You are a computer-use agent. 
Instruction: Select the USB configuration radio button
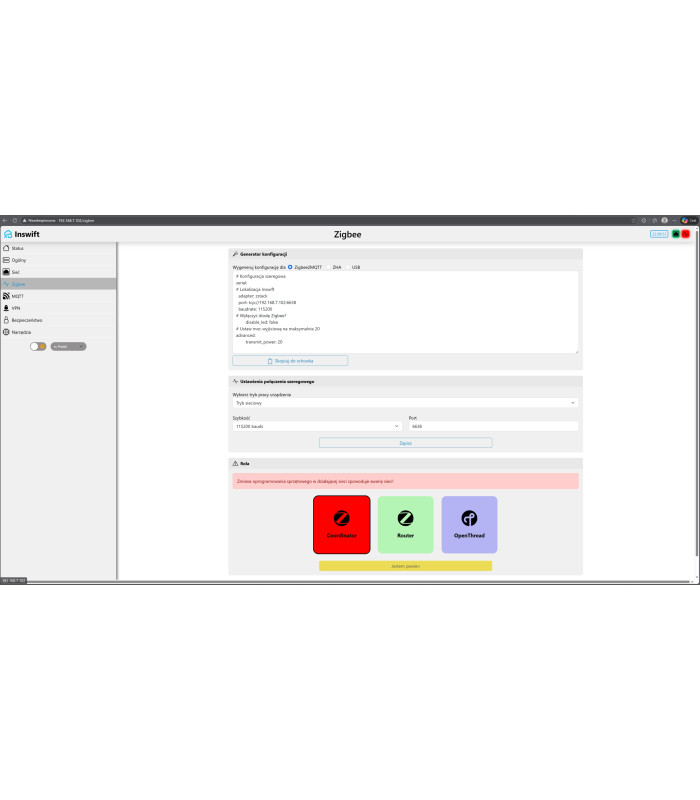[347, 267]
